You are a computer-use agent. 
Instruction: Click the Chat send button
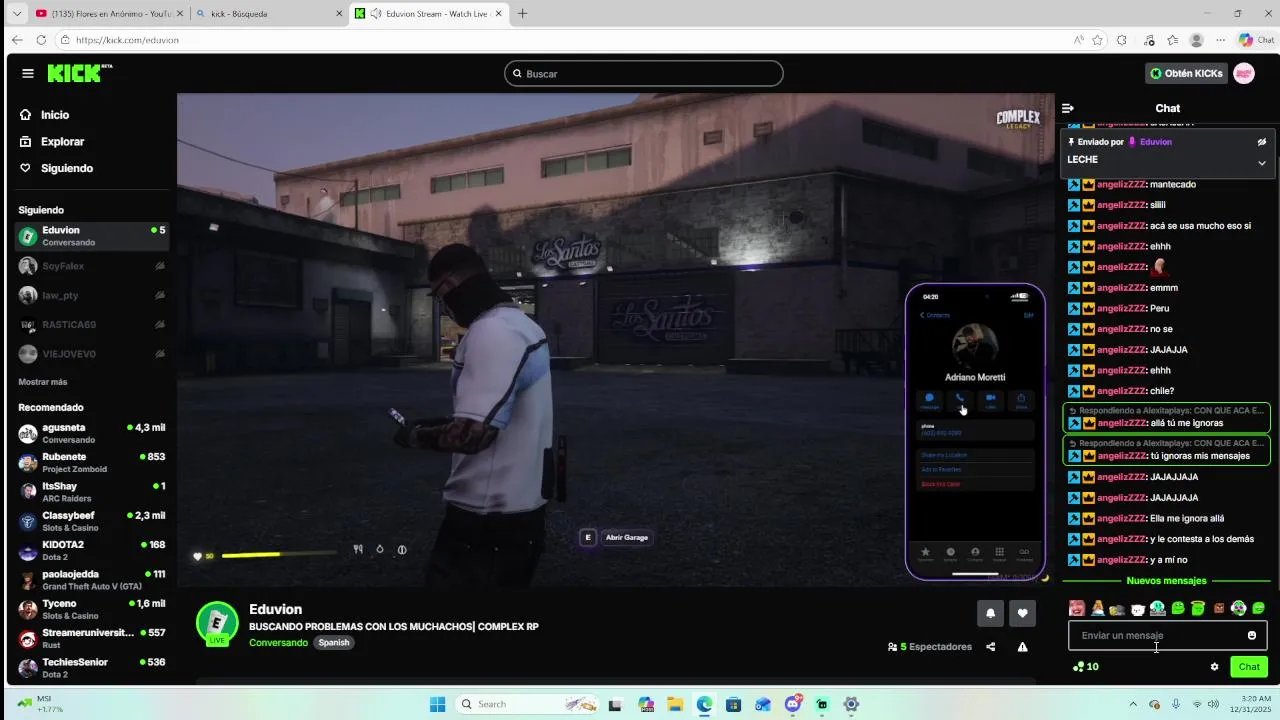[1249, 667]
